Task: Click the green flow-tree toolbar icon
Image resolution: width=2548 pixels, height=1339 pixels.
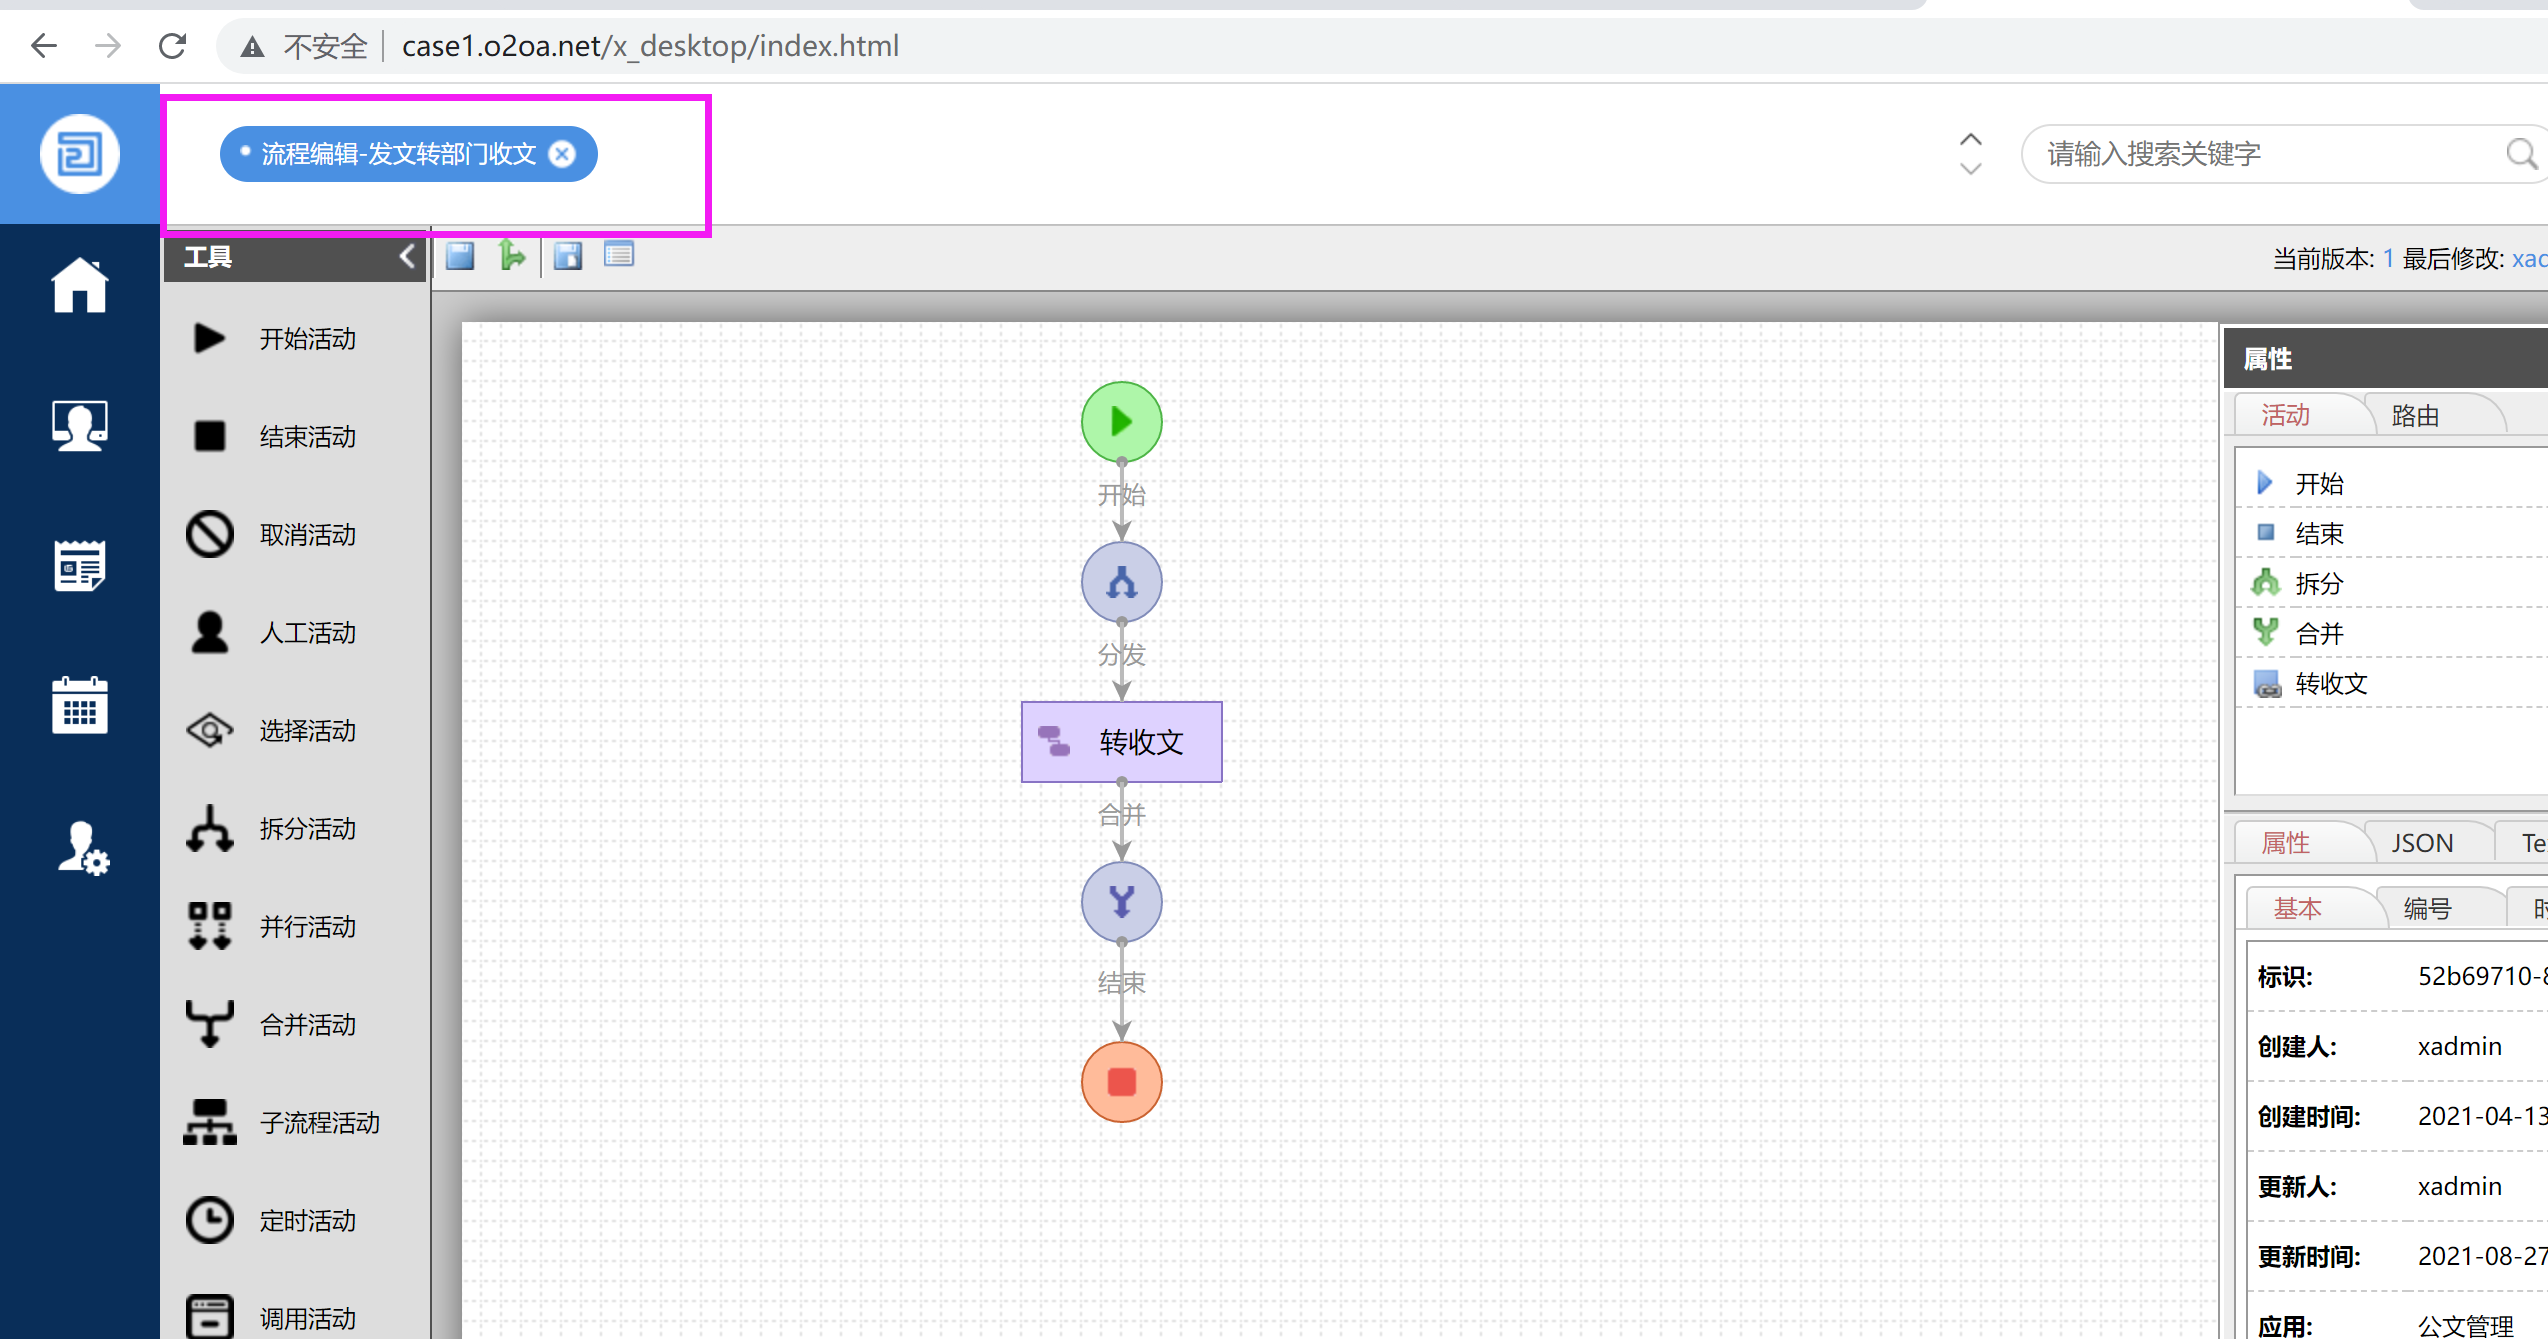Action: click(x=512, y=256)
